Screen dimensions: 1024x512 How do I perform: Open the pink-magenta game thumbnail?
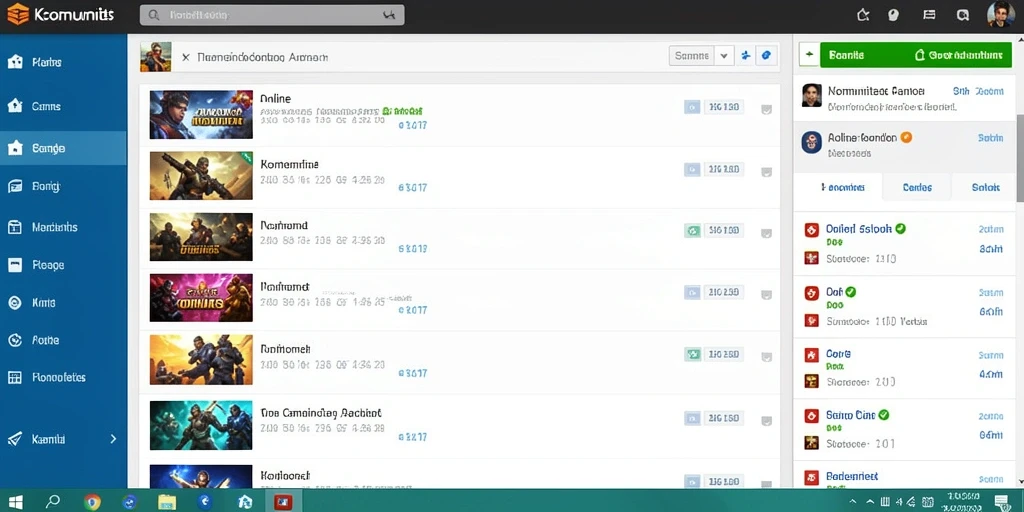201,298
